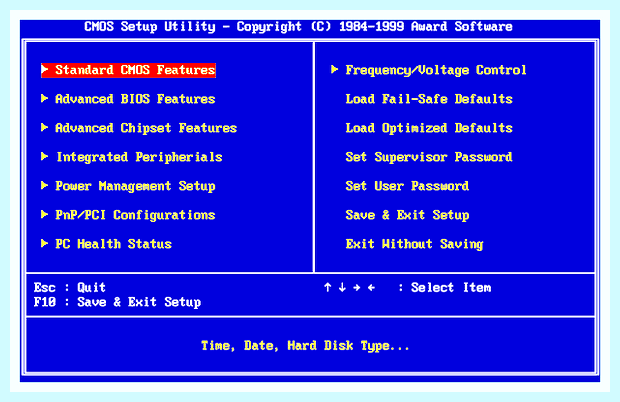Choose Load Optimized Defaults

(x=429, y=128)
